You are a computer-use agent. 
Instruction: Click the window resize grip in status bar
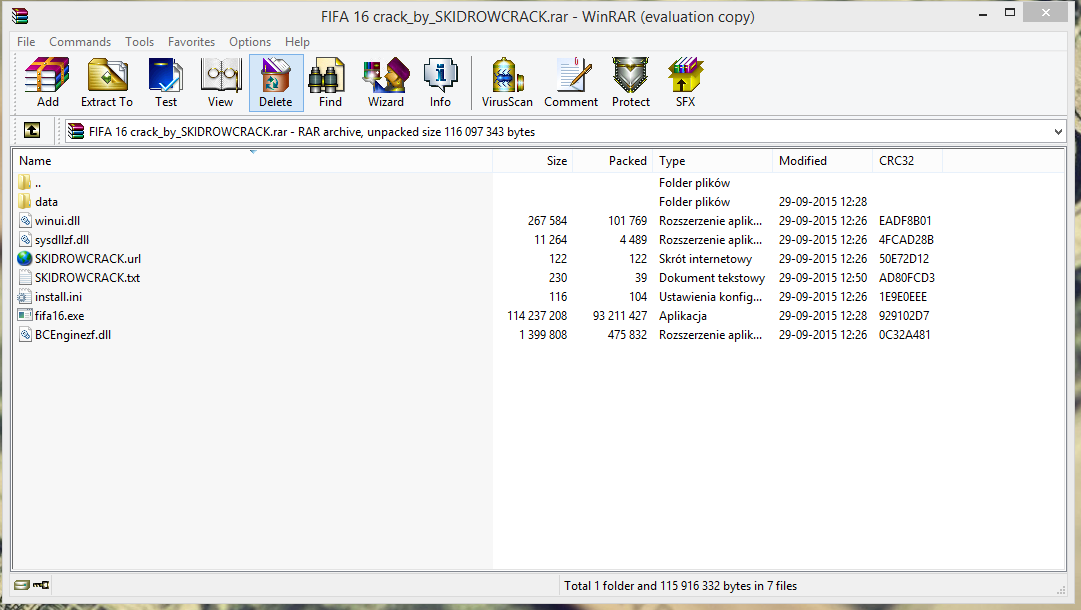tap(1061, 589)
